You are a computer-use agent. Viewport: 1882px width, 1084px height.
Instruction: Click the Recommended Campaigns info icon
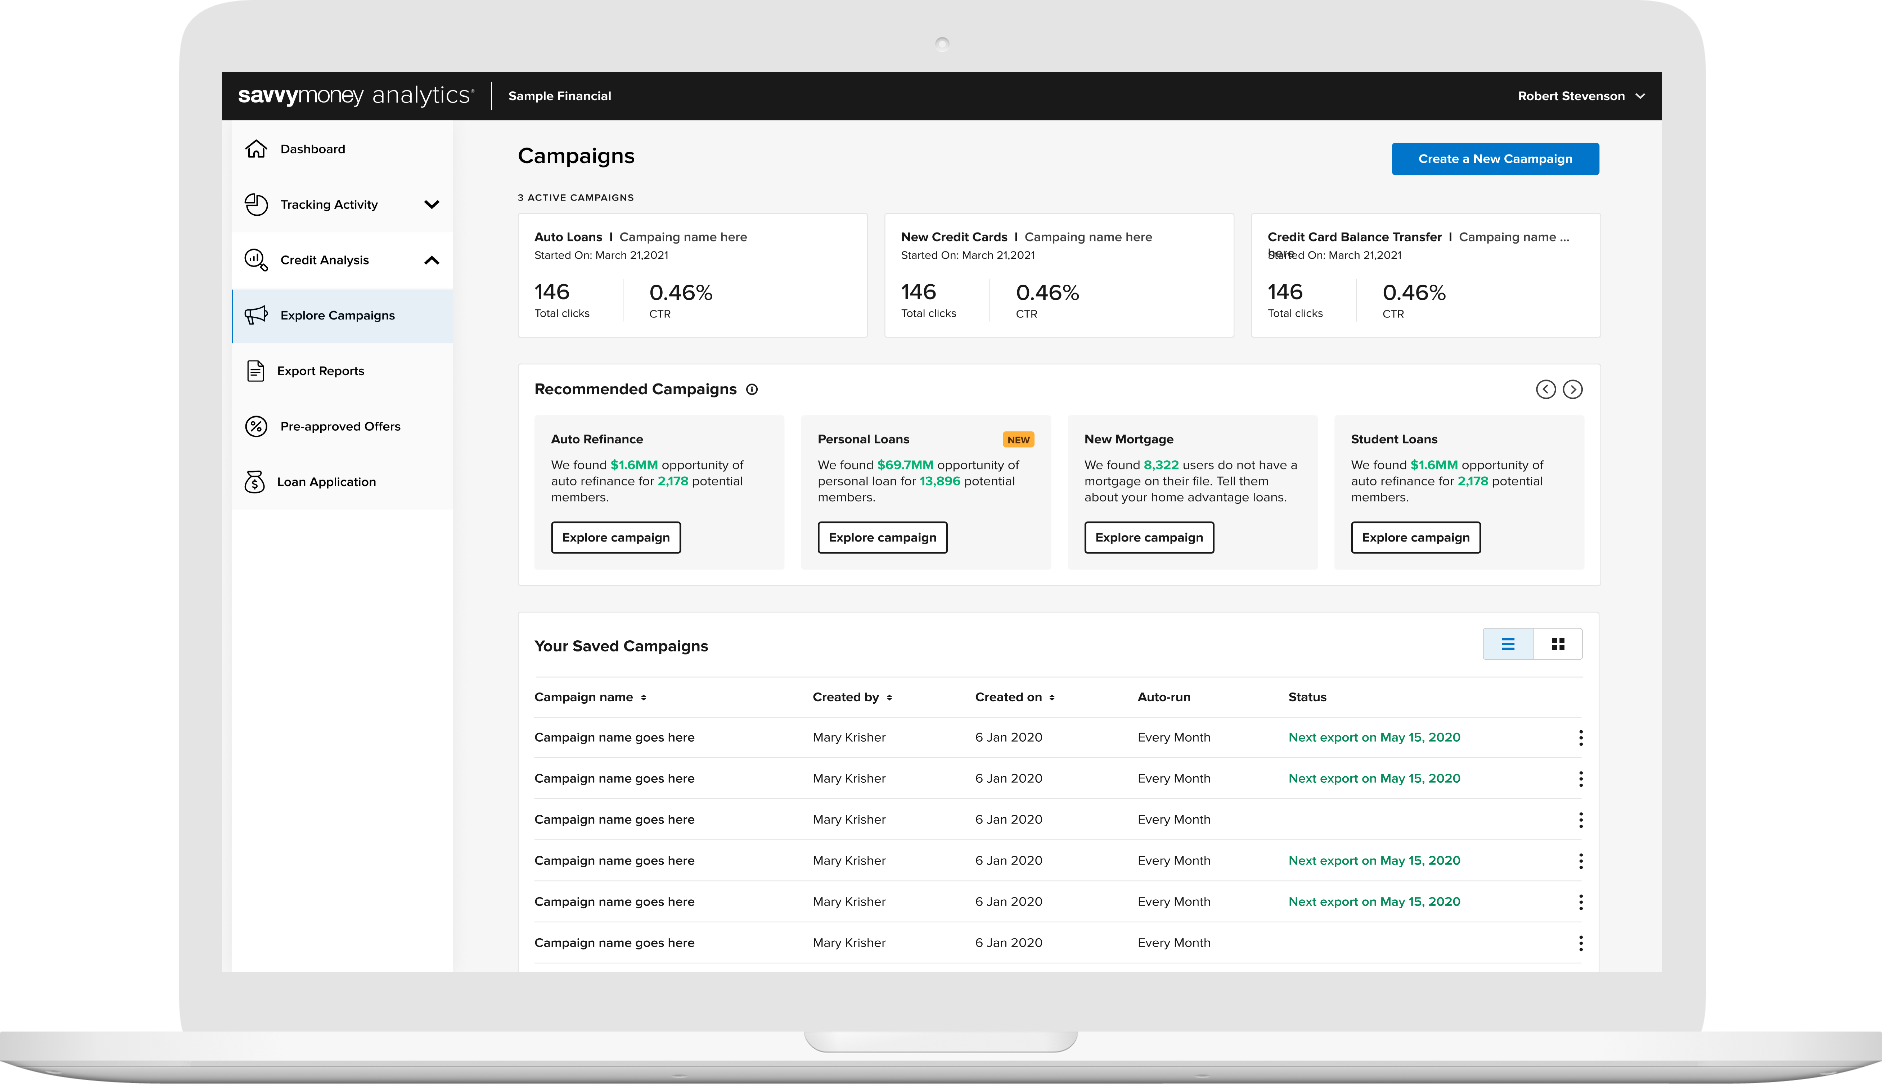click(x=752, y=390)
